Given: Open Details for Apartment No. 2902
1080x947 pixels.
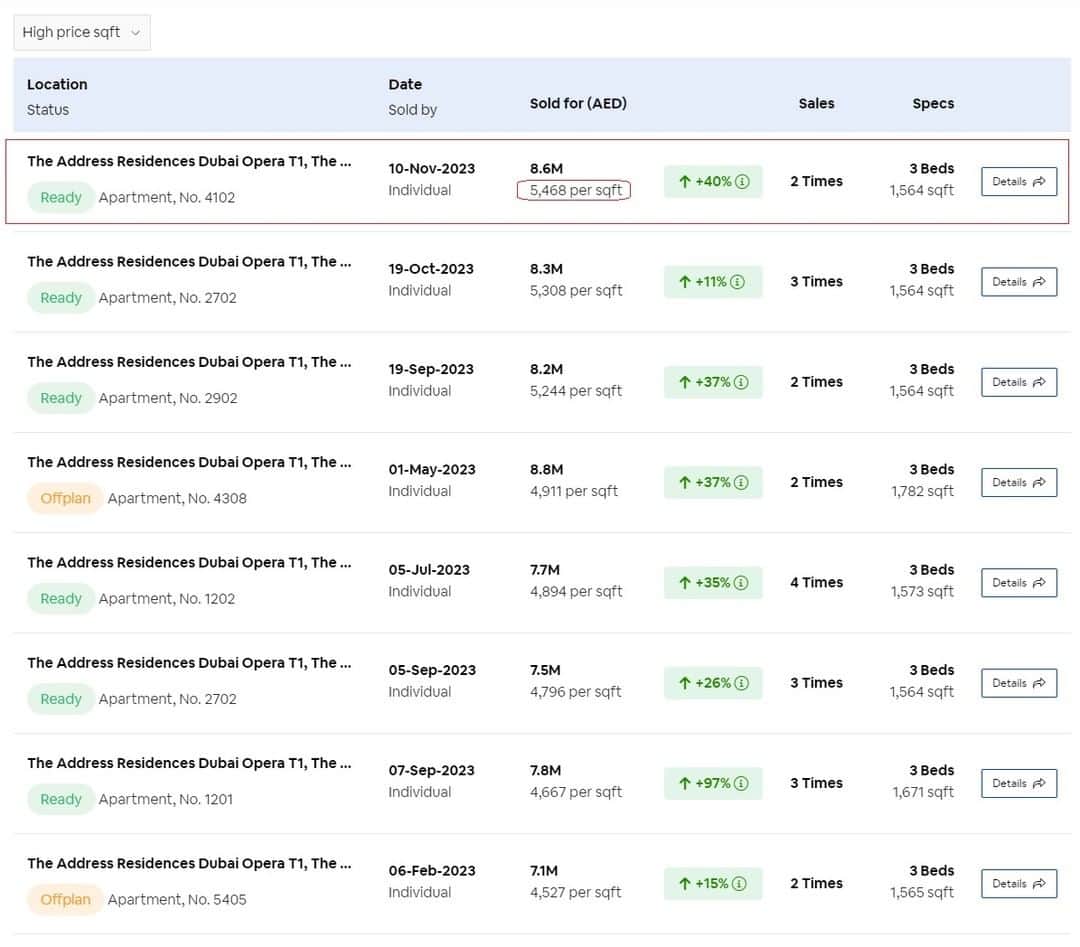Looking at the screenshot, I should pos(1019,382).
